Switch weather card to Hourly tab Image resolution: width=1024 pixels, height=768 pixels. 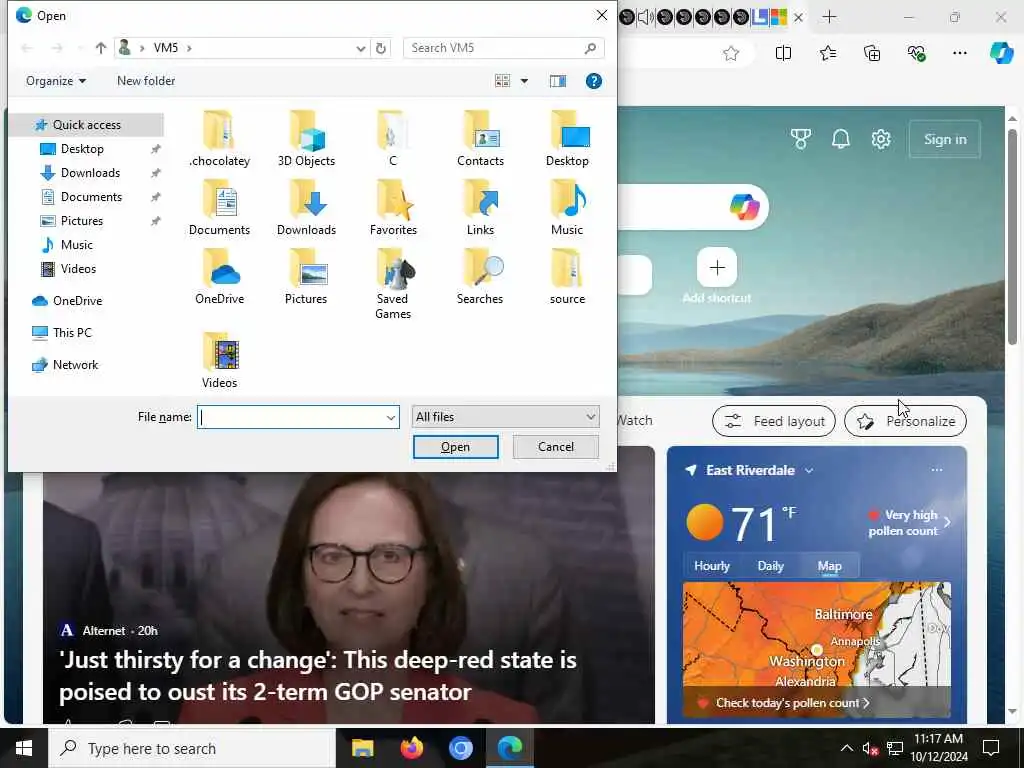tap(711, 566)
